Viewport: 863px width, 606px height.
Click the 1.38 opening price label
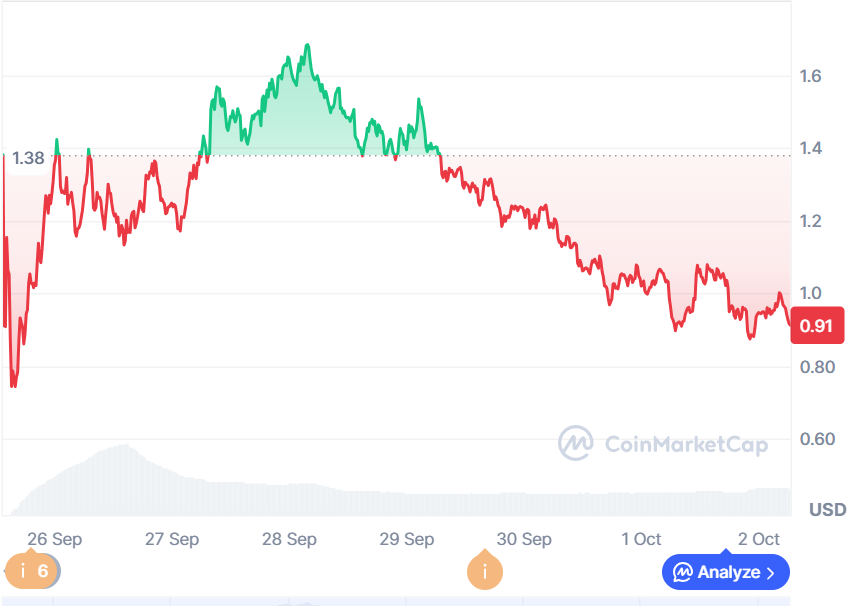[x=30, y=158]
